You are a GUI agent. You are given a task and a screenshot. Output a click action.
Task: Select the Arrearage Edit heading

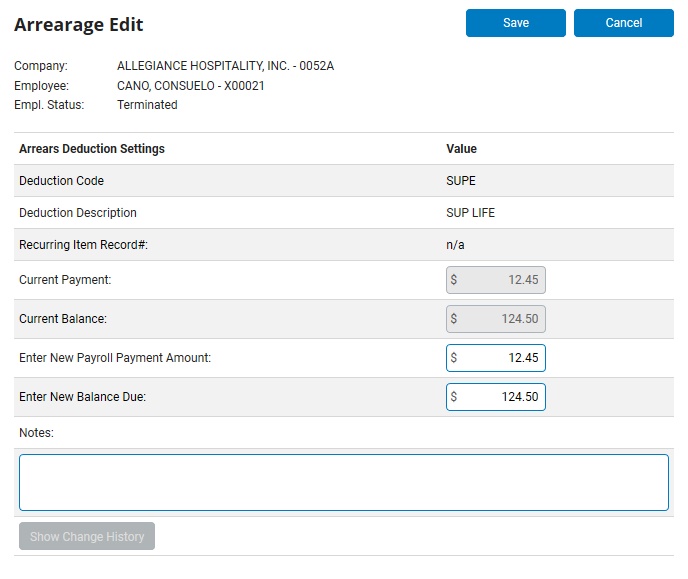click(79, 25)
